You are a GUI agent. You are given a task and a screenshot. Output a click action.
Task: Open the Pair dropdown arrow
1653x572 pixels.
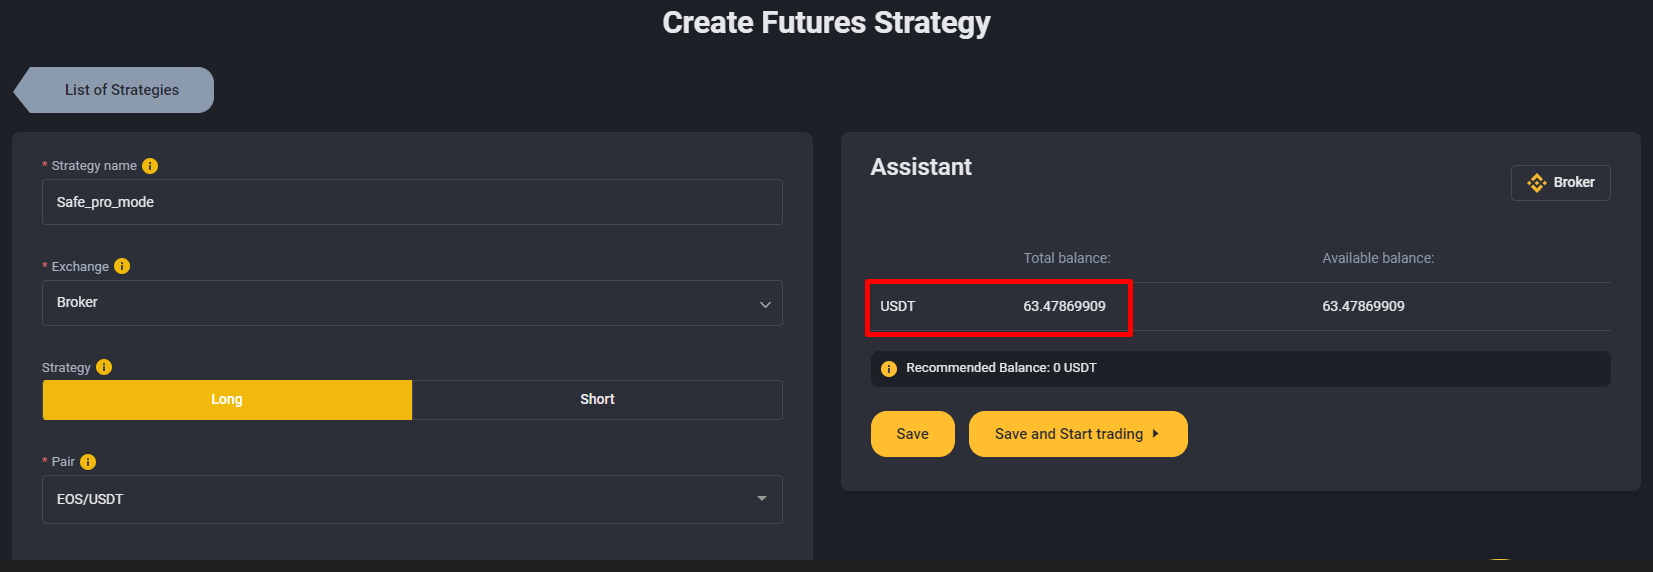tap(762, 499)
